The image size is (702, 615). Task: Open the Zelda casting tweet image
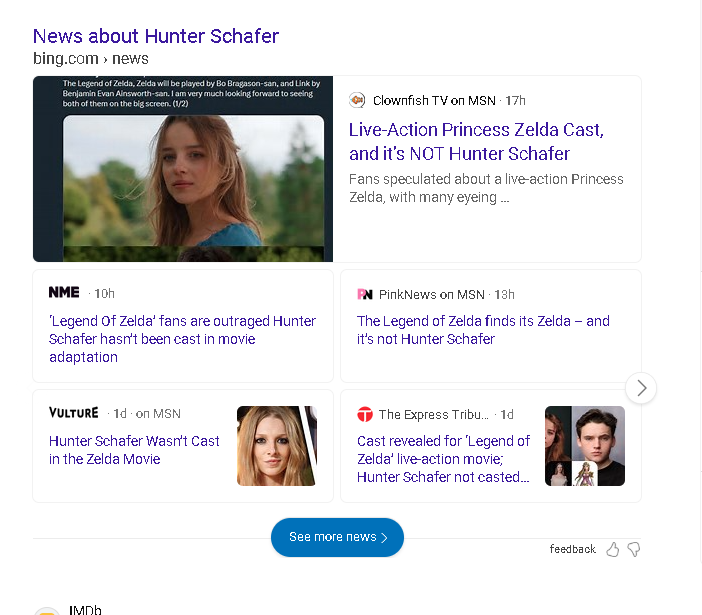pyautogui.click(x=183, y=169)
